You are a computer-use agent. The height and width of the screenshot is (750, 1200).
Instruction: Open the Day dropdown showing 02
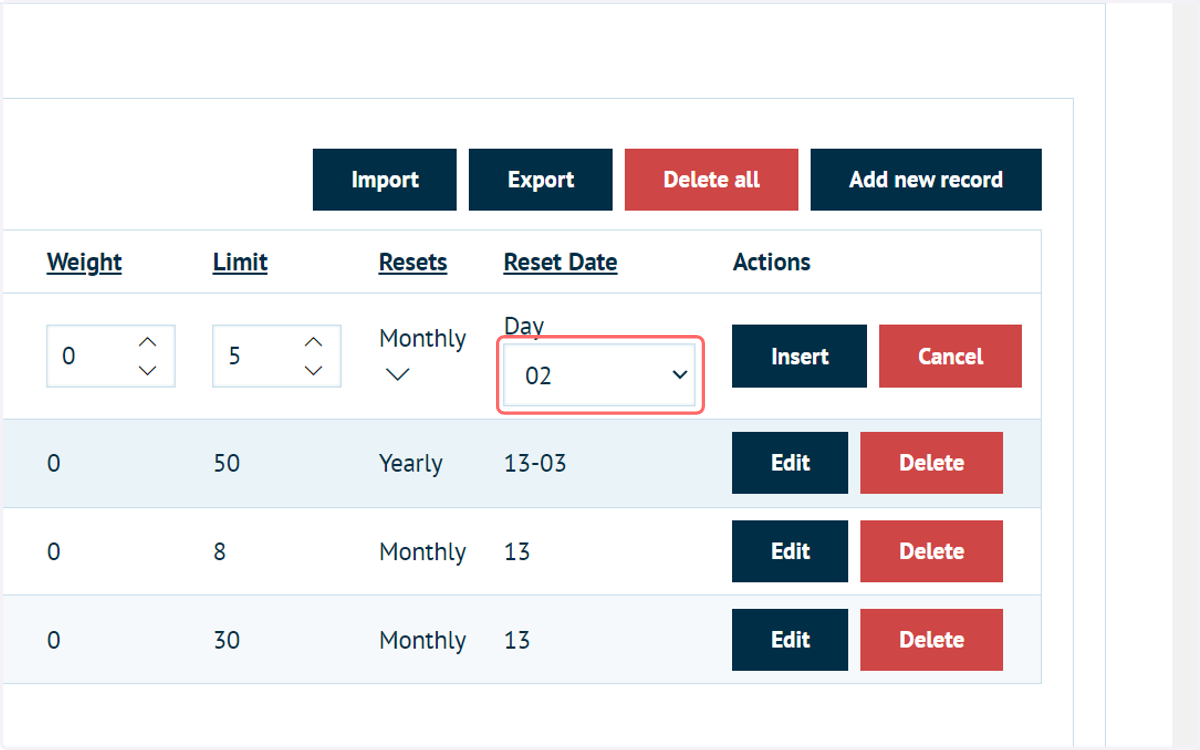[600, 375]
